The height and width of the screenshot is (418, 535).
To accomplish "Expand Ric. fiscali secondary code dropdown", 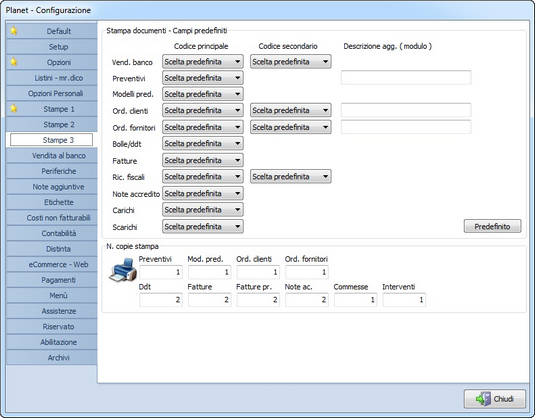I will tap(290, 176).
